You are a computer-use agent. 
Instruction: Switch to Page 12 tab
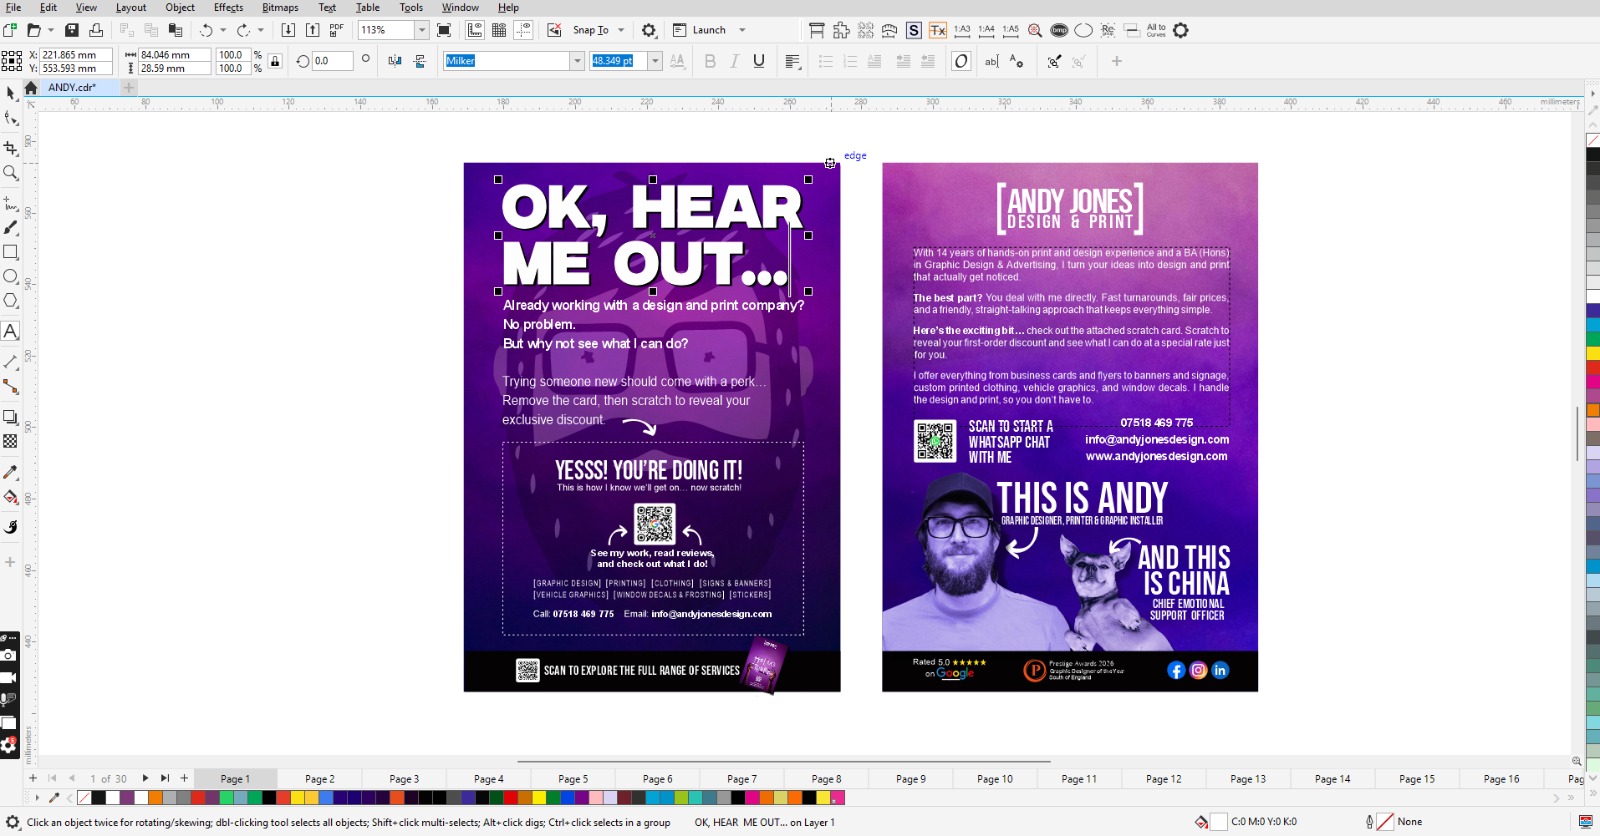pos(1163,779)
